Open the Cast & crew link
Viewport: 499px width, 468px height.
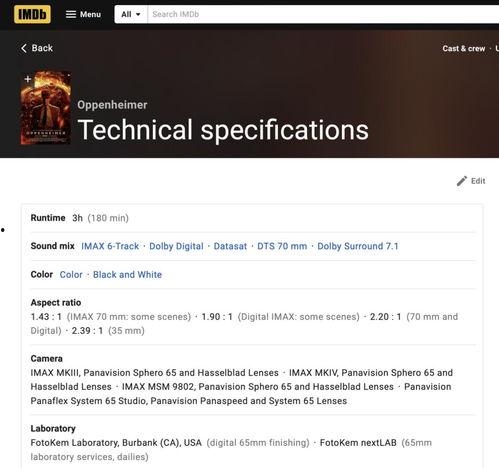pyautogui.click(x=464, y=49)
